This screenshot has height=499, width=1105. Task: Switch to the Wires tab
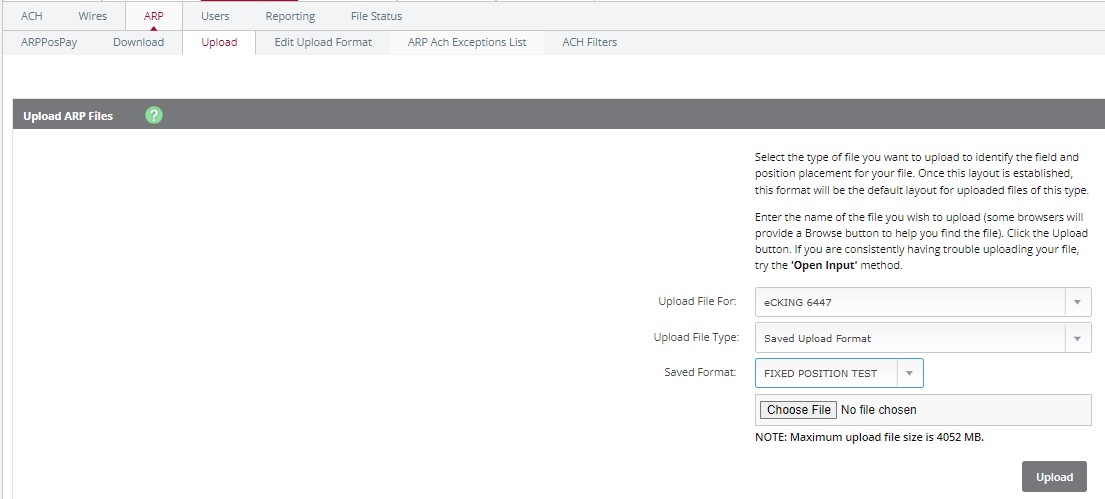(92, 16)
